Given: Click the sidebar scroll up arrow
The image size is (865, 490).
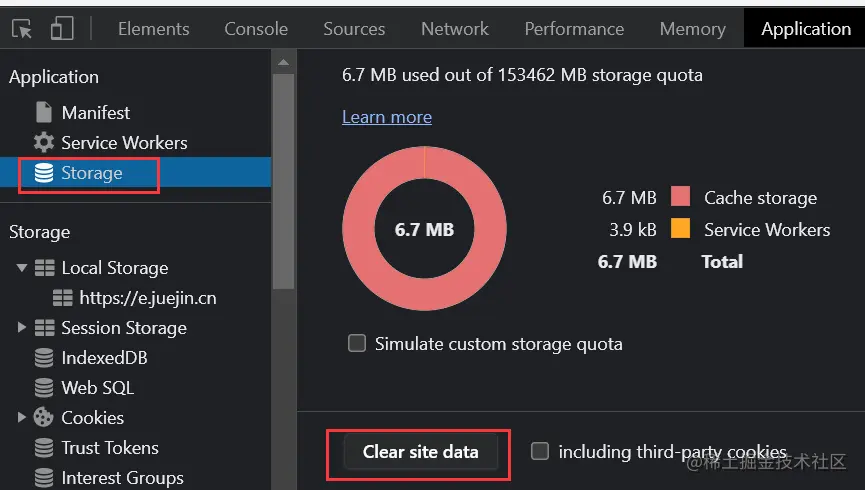Looking at the screenshot, I should [x=284, y=63].
